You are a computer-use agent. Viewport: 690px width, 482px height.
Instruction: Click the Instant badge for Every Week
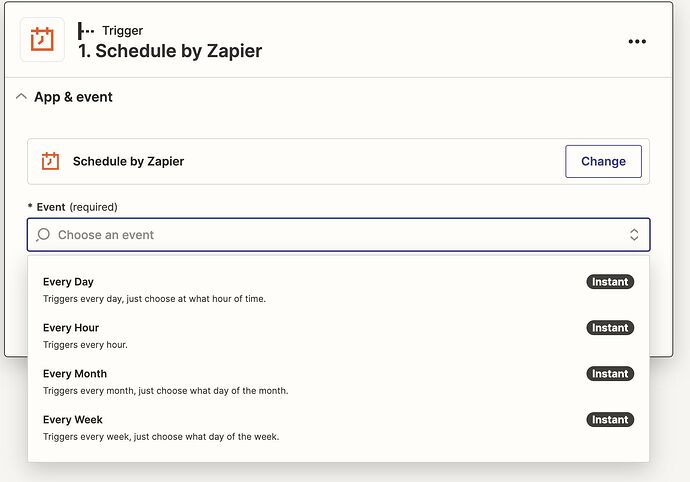(x=610, y=419)
